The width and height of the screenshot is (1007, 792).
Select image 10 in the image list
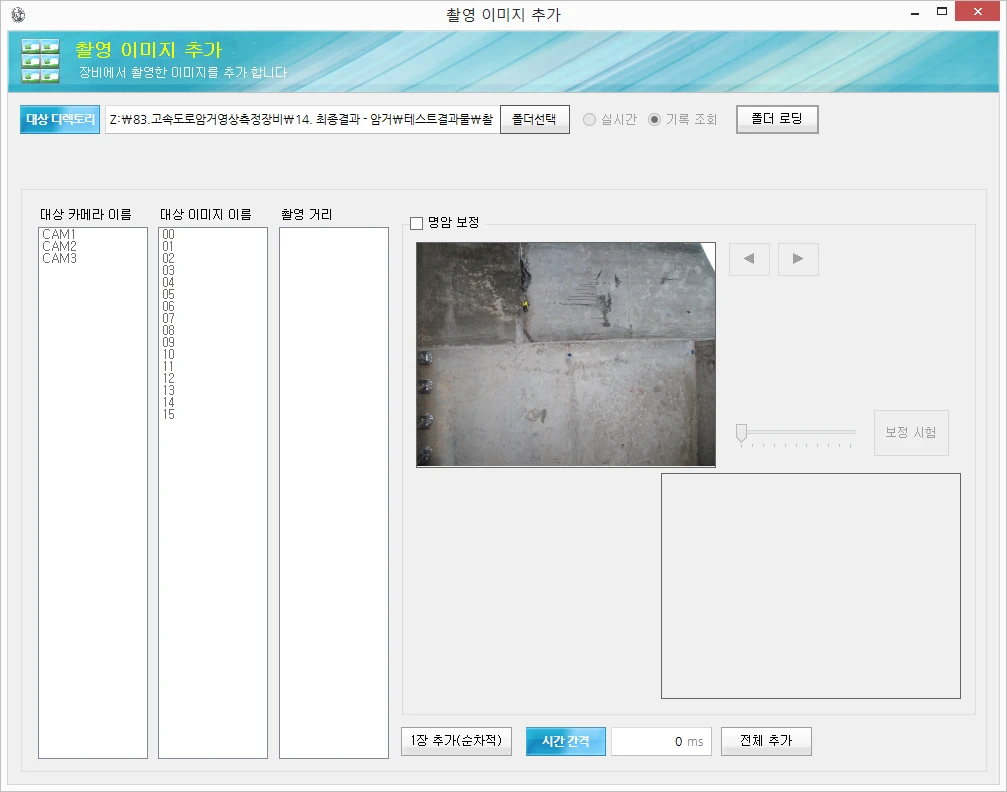(x=168, y=355)
